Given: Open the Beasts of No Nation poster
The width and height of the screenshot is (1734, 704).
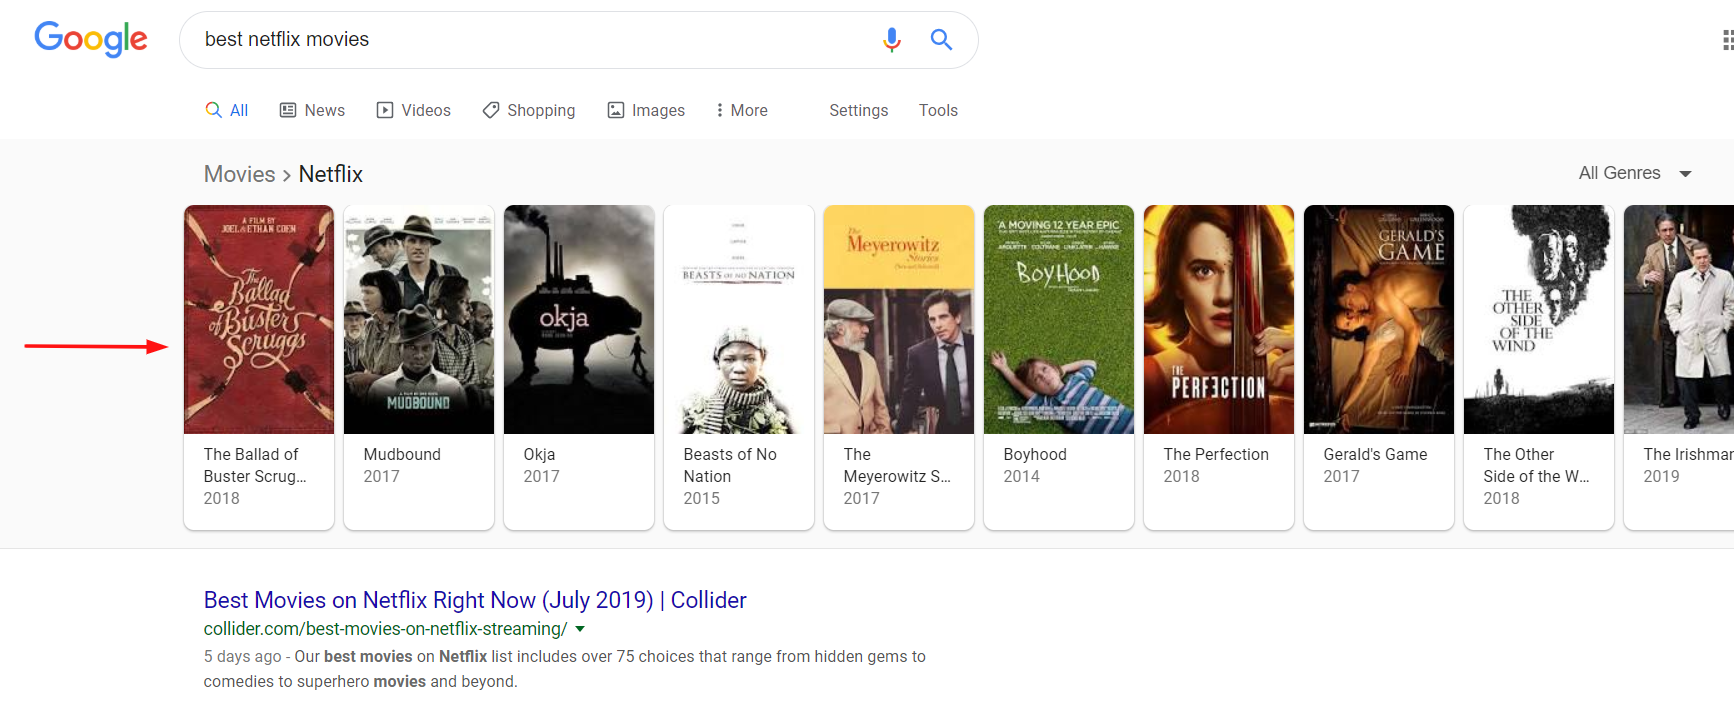Looking at the screenshot, I should 739,320.
